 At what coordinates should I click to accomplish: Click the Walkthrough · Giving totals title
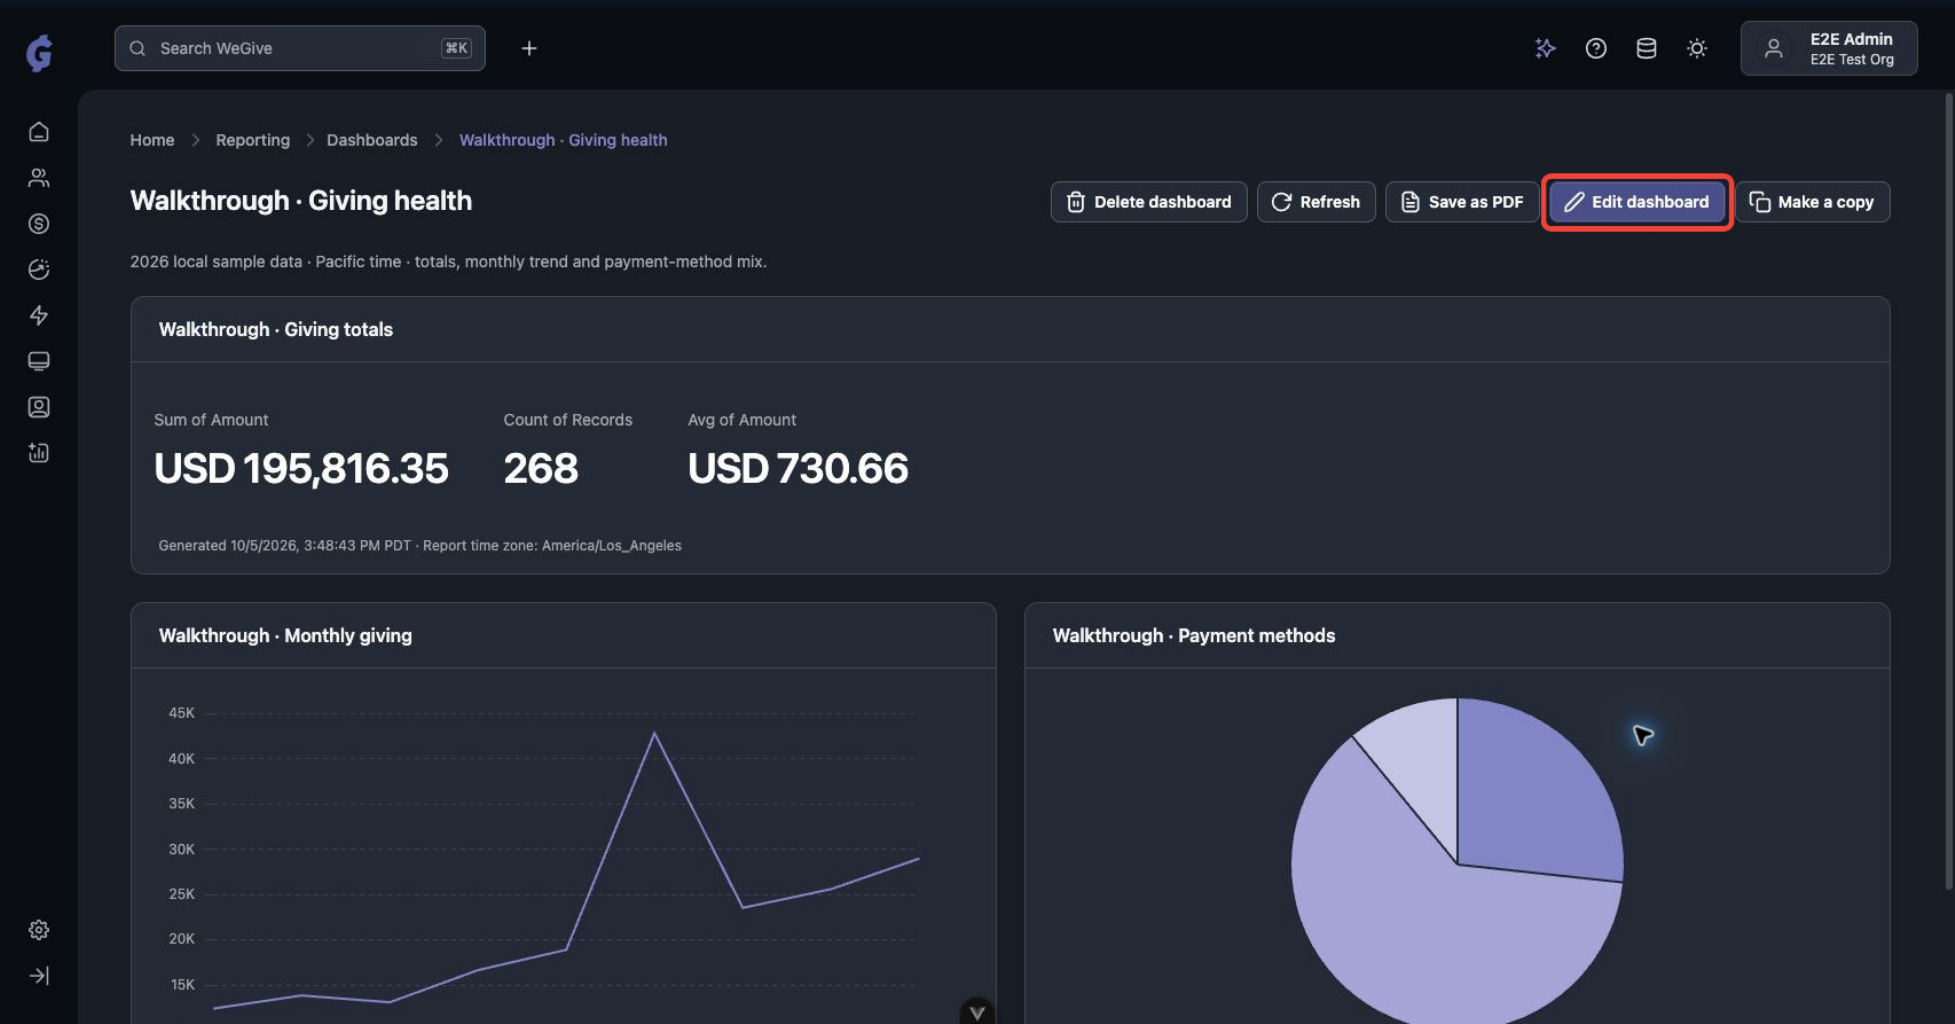[276, 330]
